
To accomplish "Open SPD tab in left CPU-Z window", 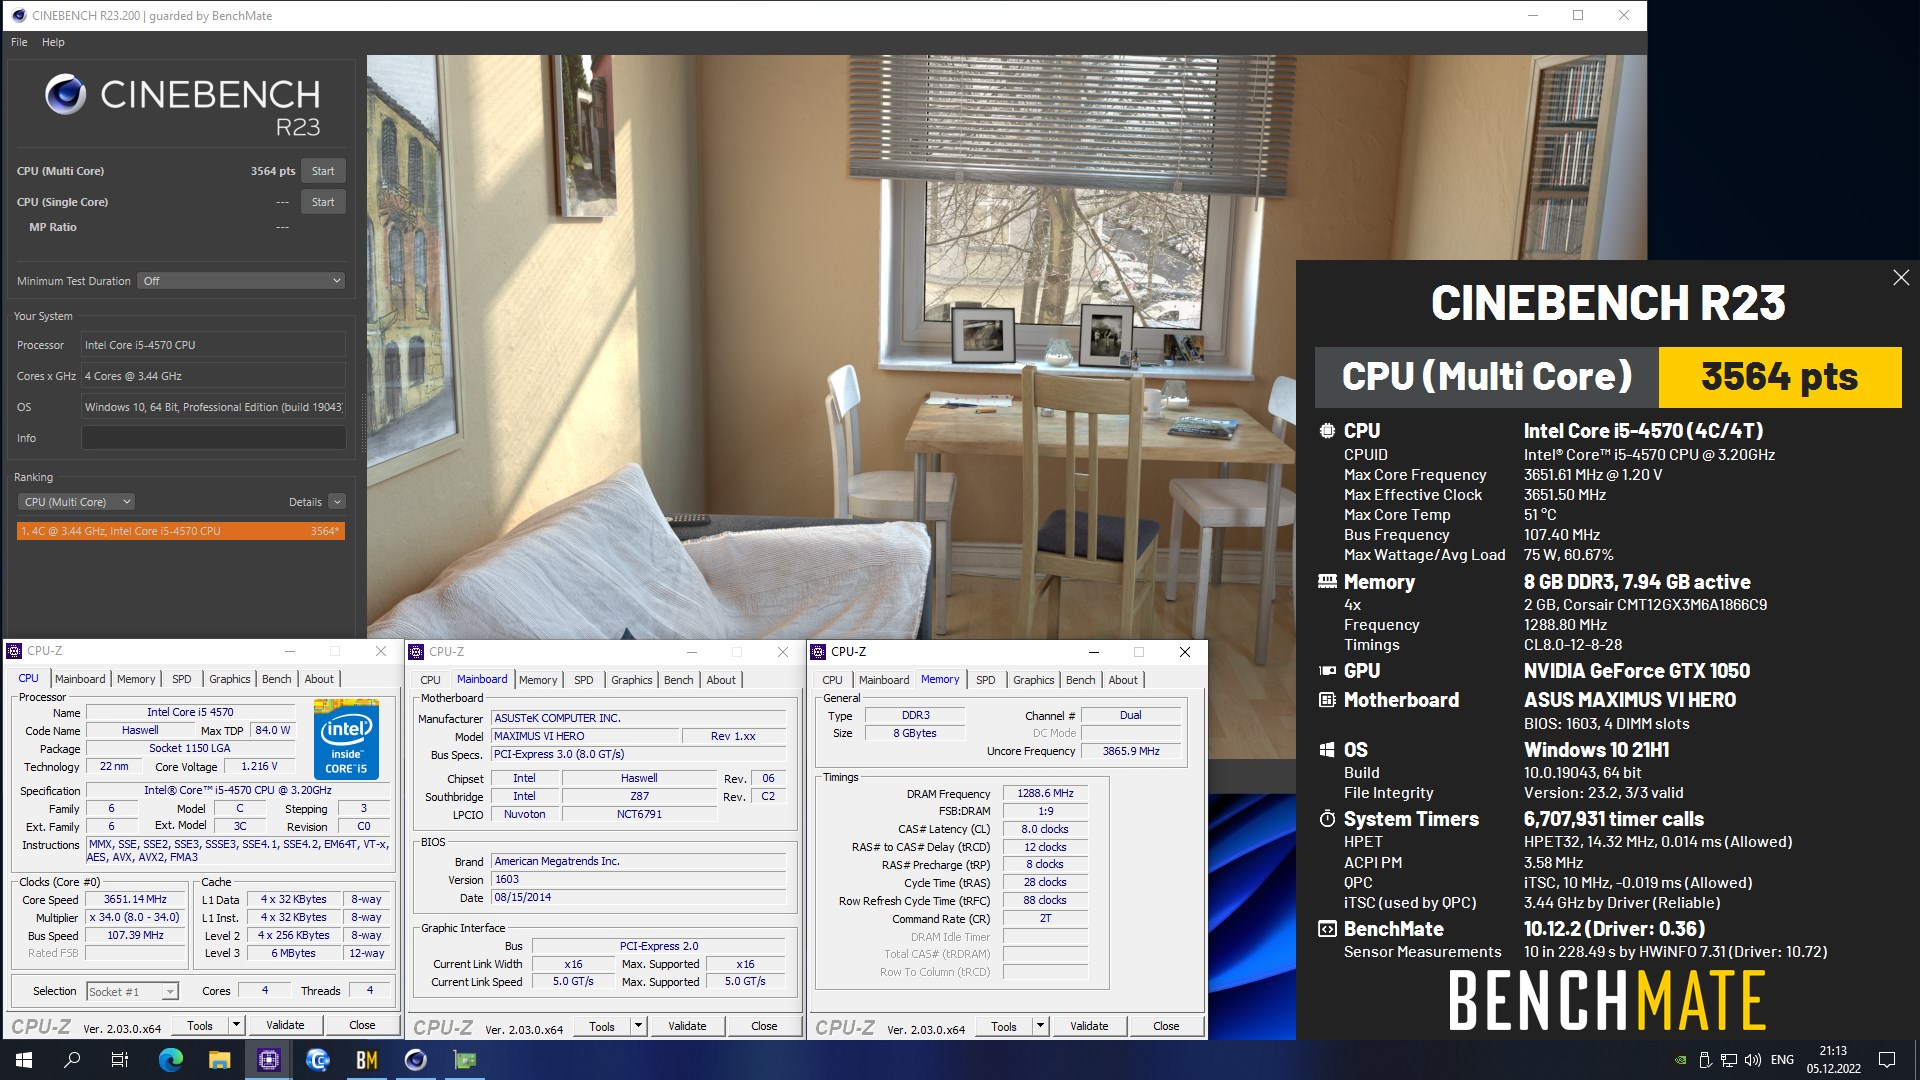I will click(x=181, y=679).
